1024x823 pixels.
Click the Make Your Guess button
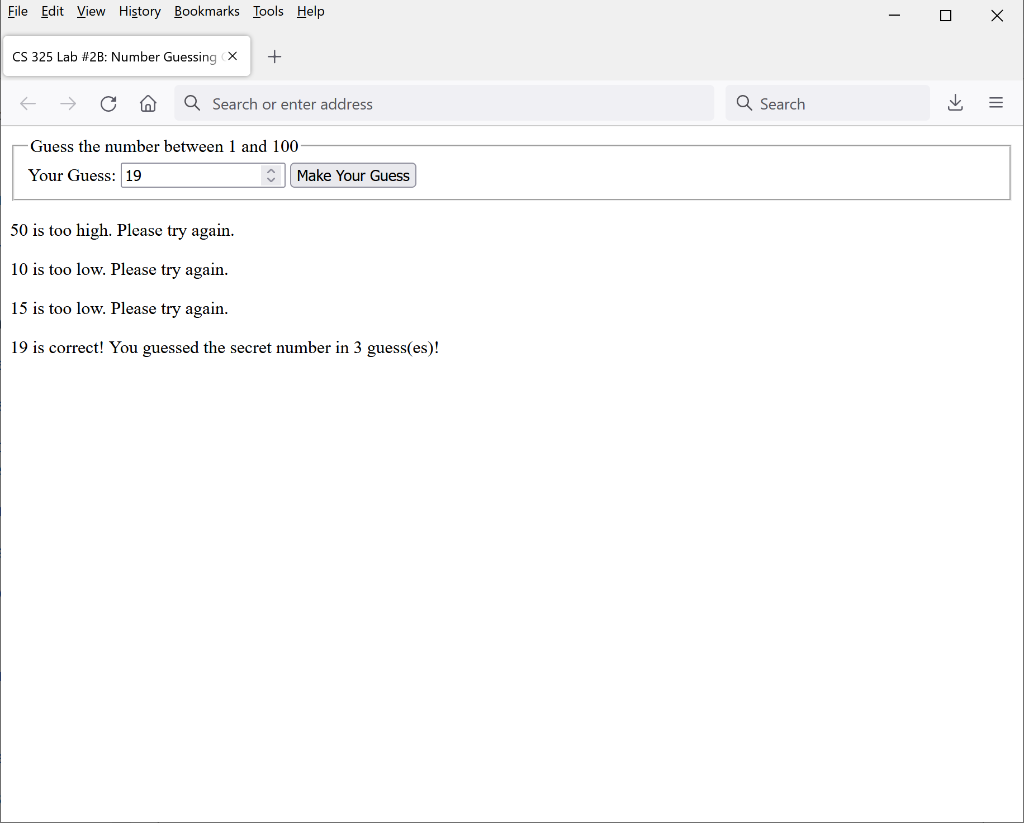(x=353, y=176)
